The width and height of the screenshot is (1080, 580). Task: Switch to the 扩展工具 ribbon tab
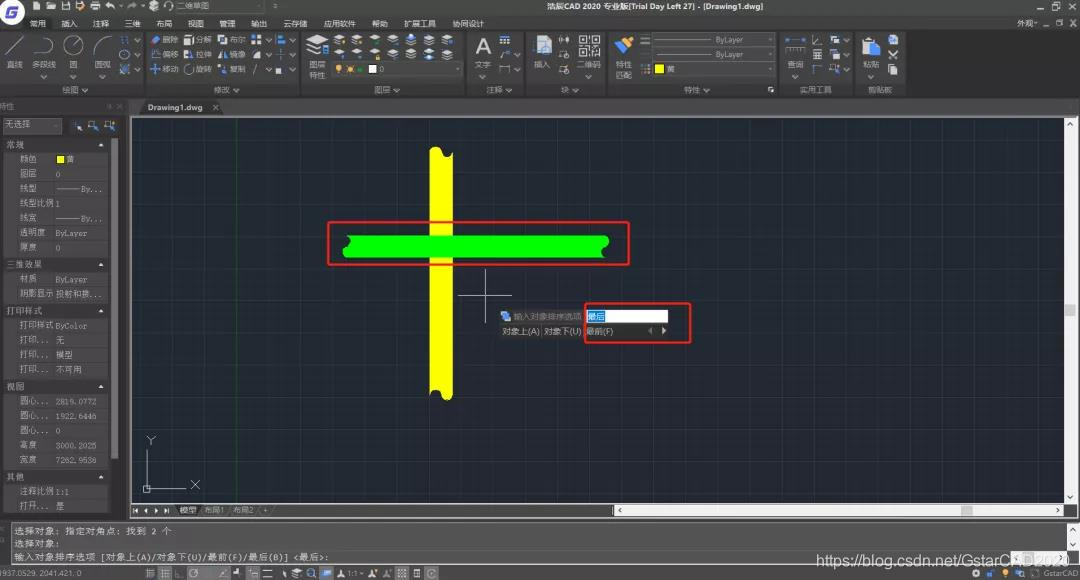coord(419,23)
